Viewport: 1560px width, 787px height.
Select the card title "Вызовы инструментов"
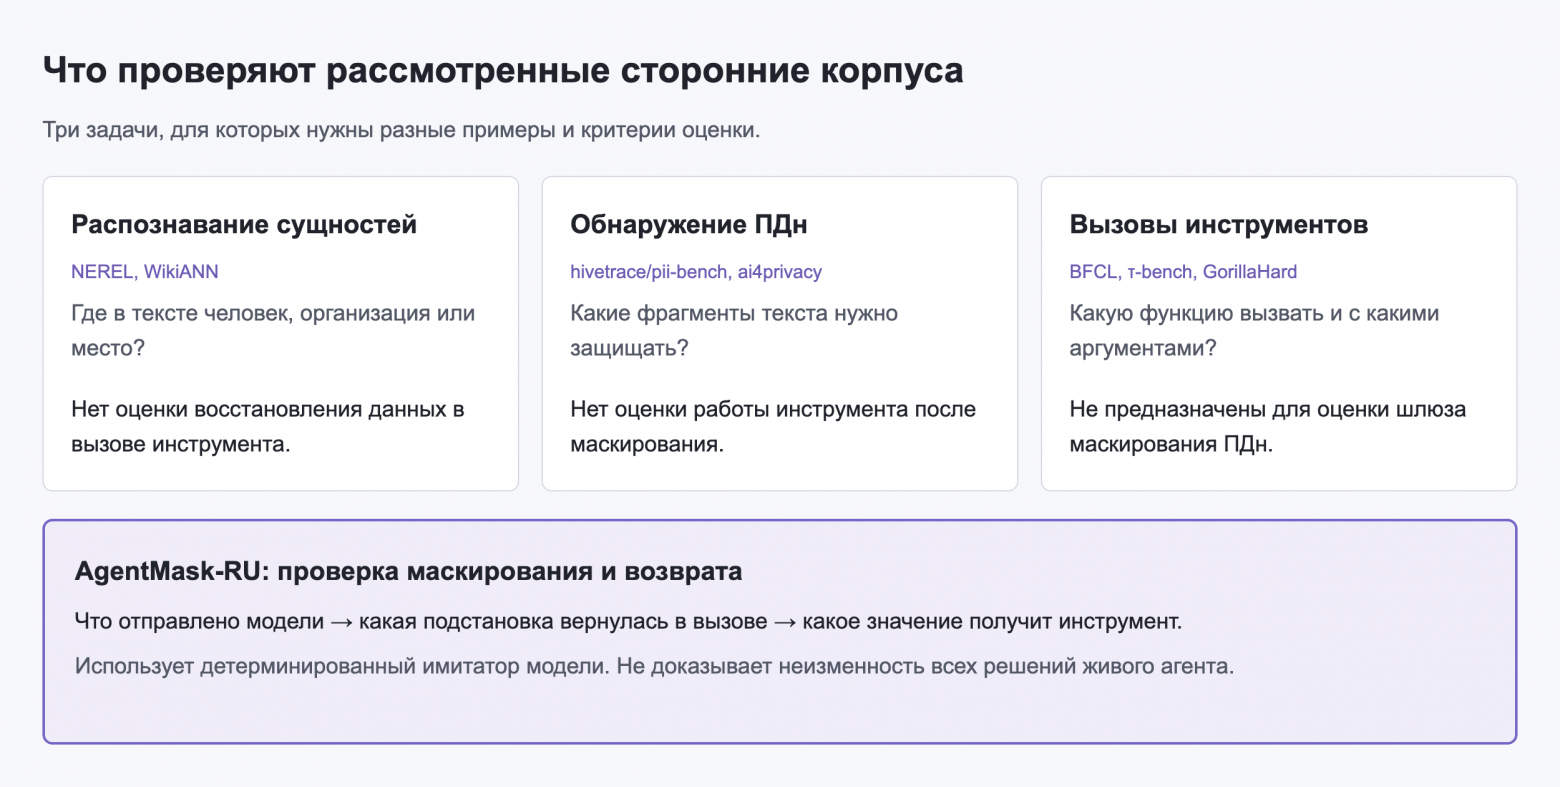(1219, 225)
